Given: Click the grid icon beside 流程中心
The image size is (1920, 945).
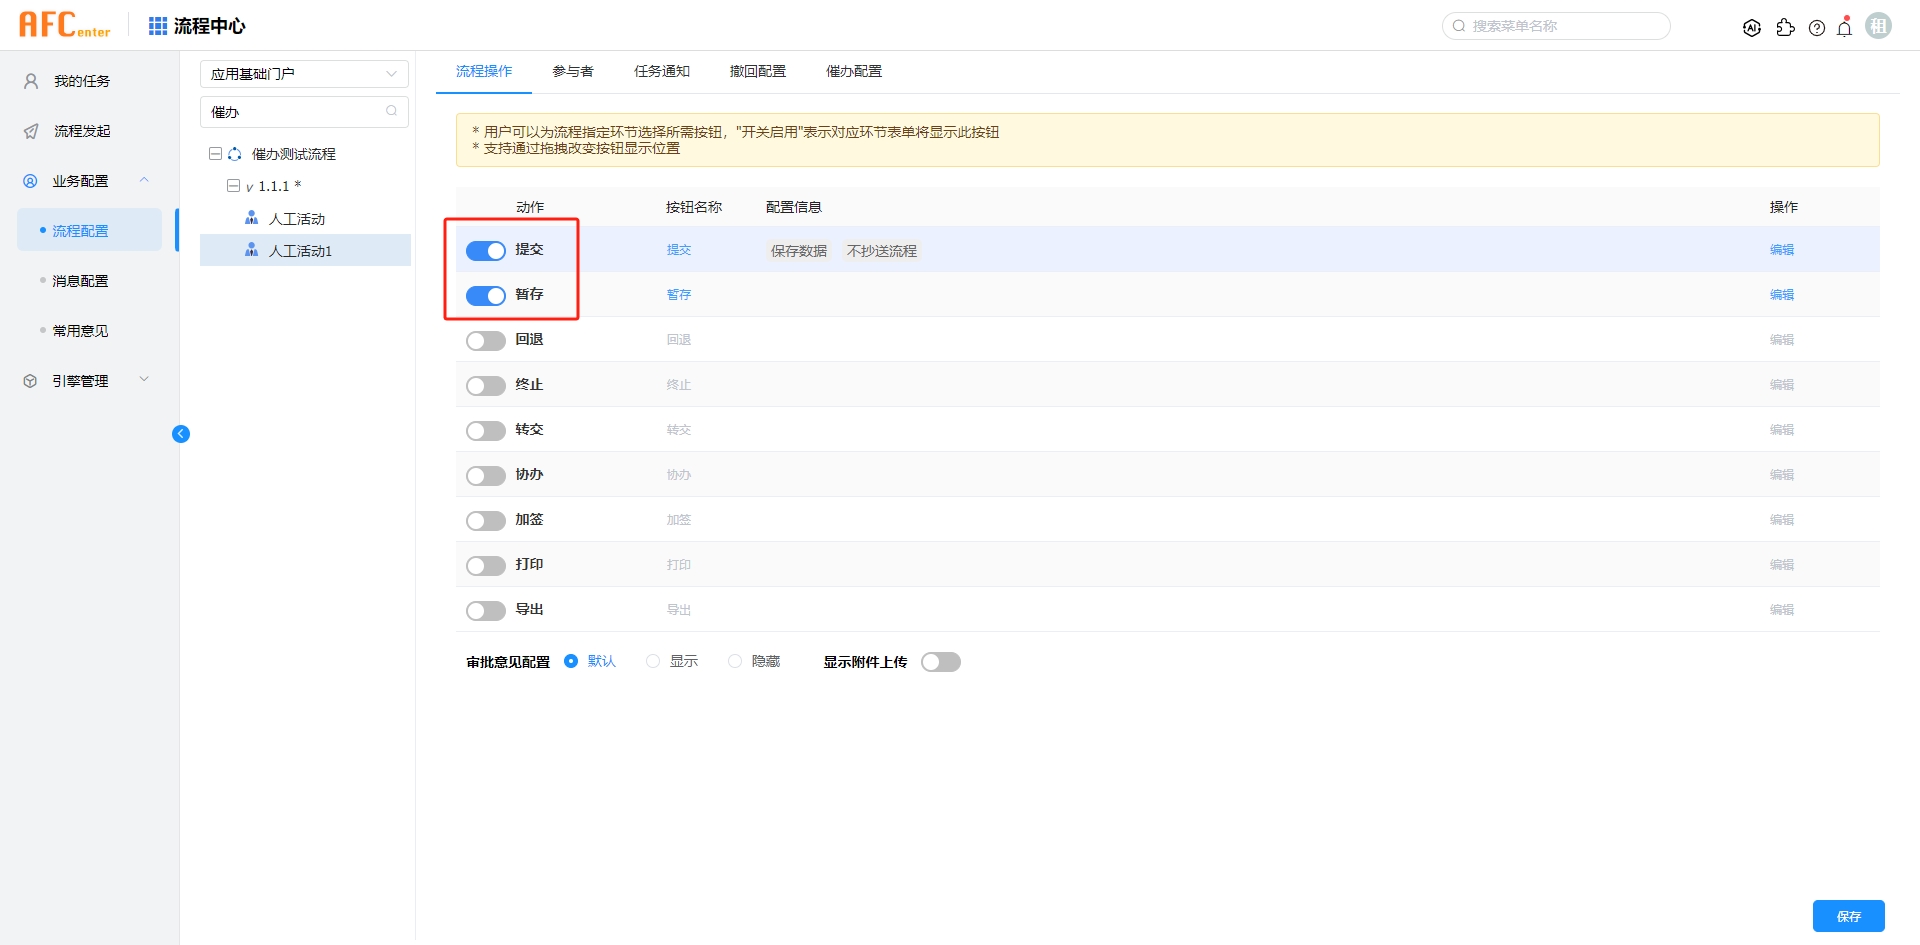Looking at the screenshot, I should pos(158,26).
